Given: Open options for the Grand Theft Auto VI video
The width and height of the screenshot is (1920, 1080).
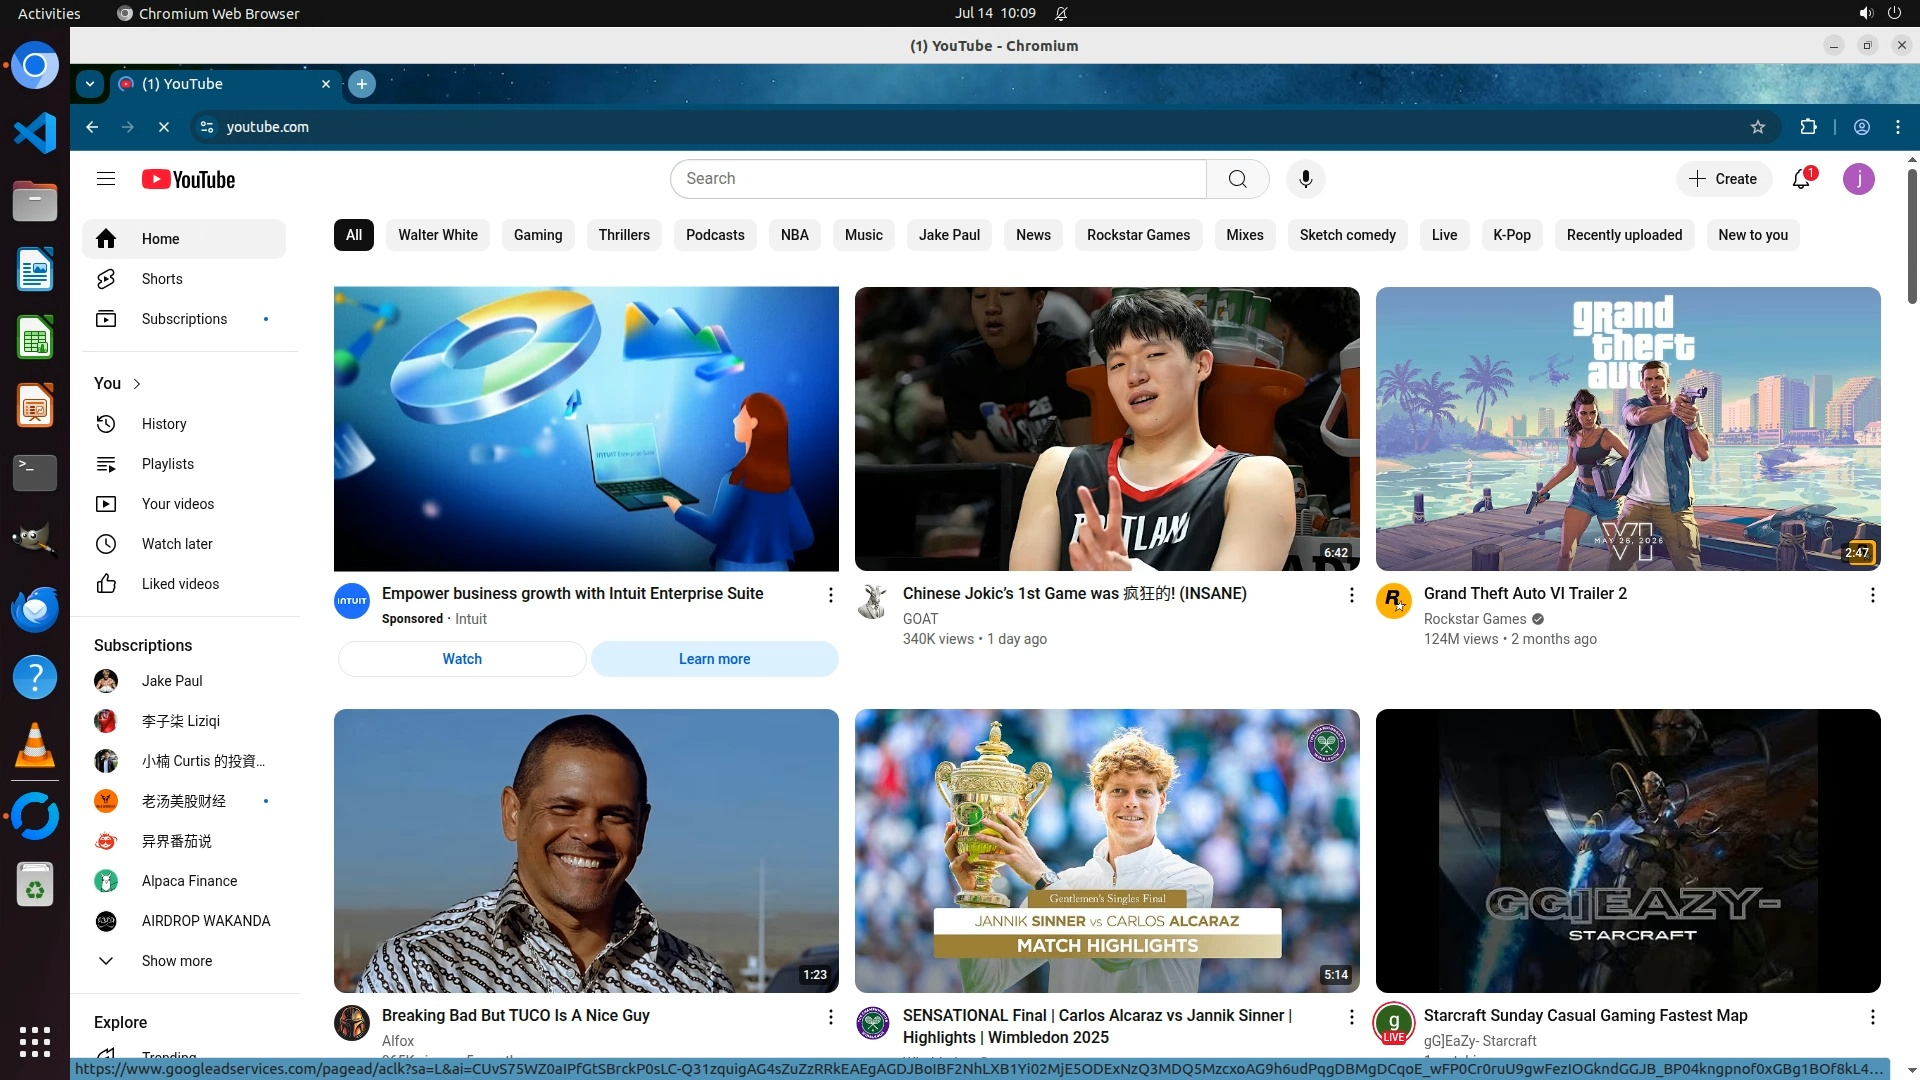Looking at the screenshot, I should click(1872, 596).
